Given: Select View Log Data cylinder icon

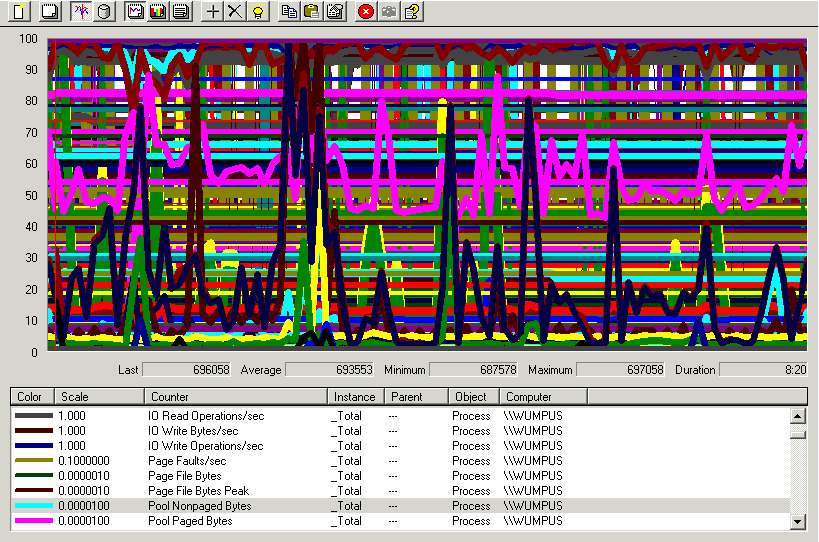Looking at the screenshot, I should coord(103,11).
